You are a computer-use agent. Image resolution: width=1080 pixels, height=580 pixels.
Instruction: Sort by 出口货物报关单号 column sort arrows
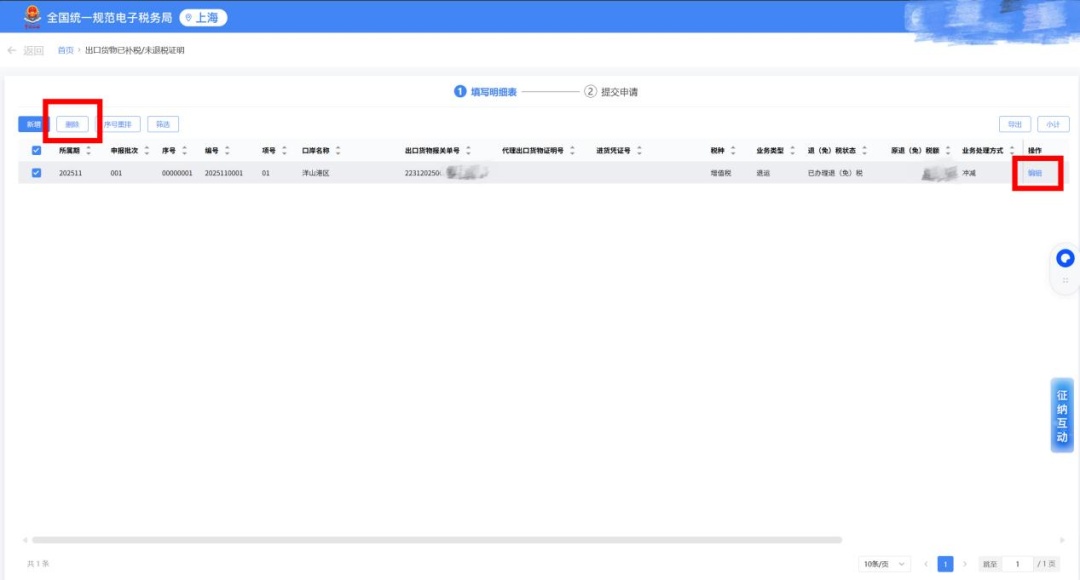click(468, 151)
